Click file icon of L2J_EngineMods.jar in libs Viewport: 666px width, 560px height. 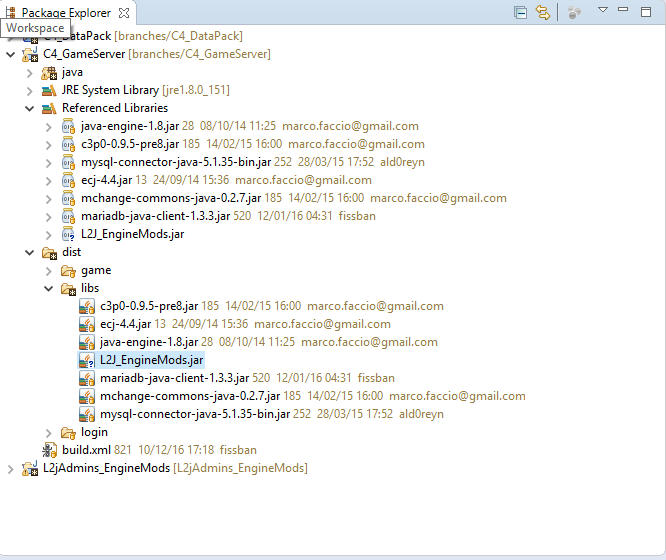coord(87,360)
